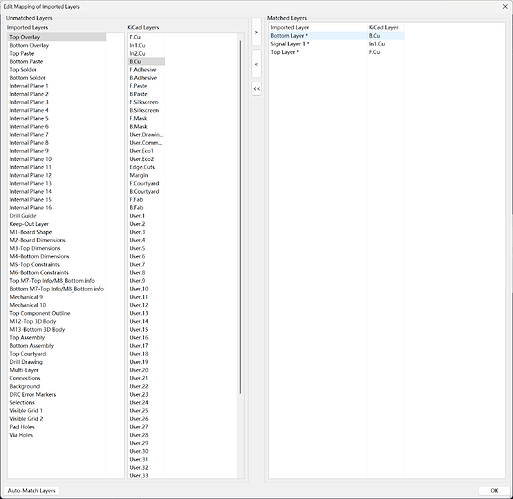The height and width of the screenshot is (499, 513).
Task: Click the '<' remove-from-matched arrow button
Action: tap(256, 64)
